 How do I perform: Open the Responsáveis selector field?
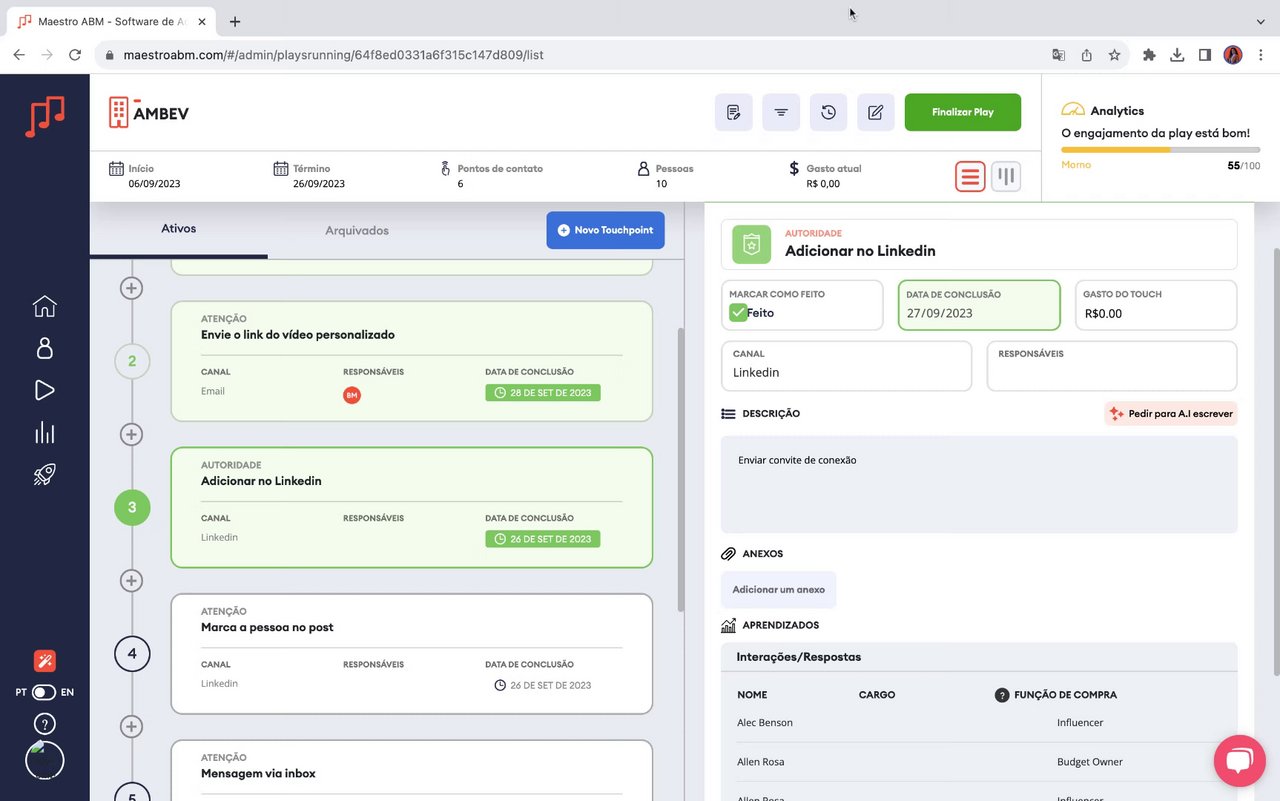tap(1112, 366)
